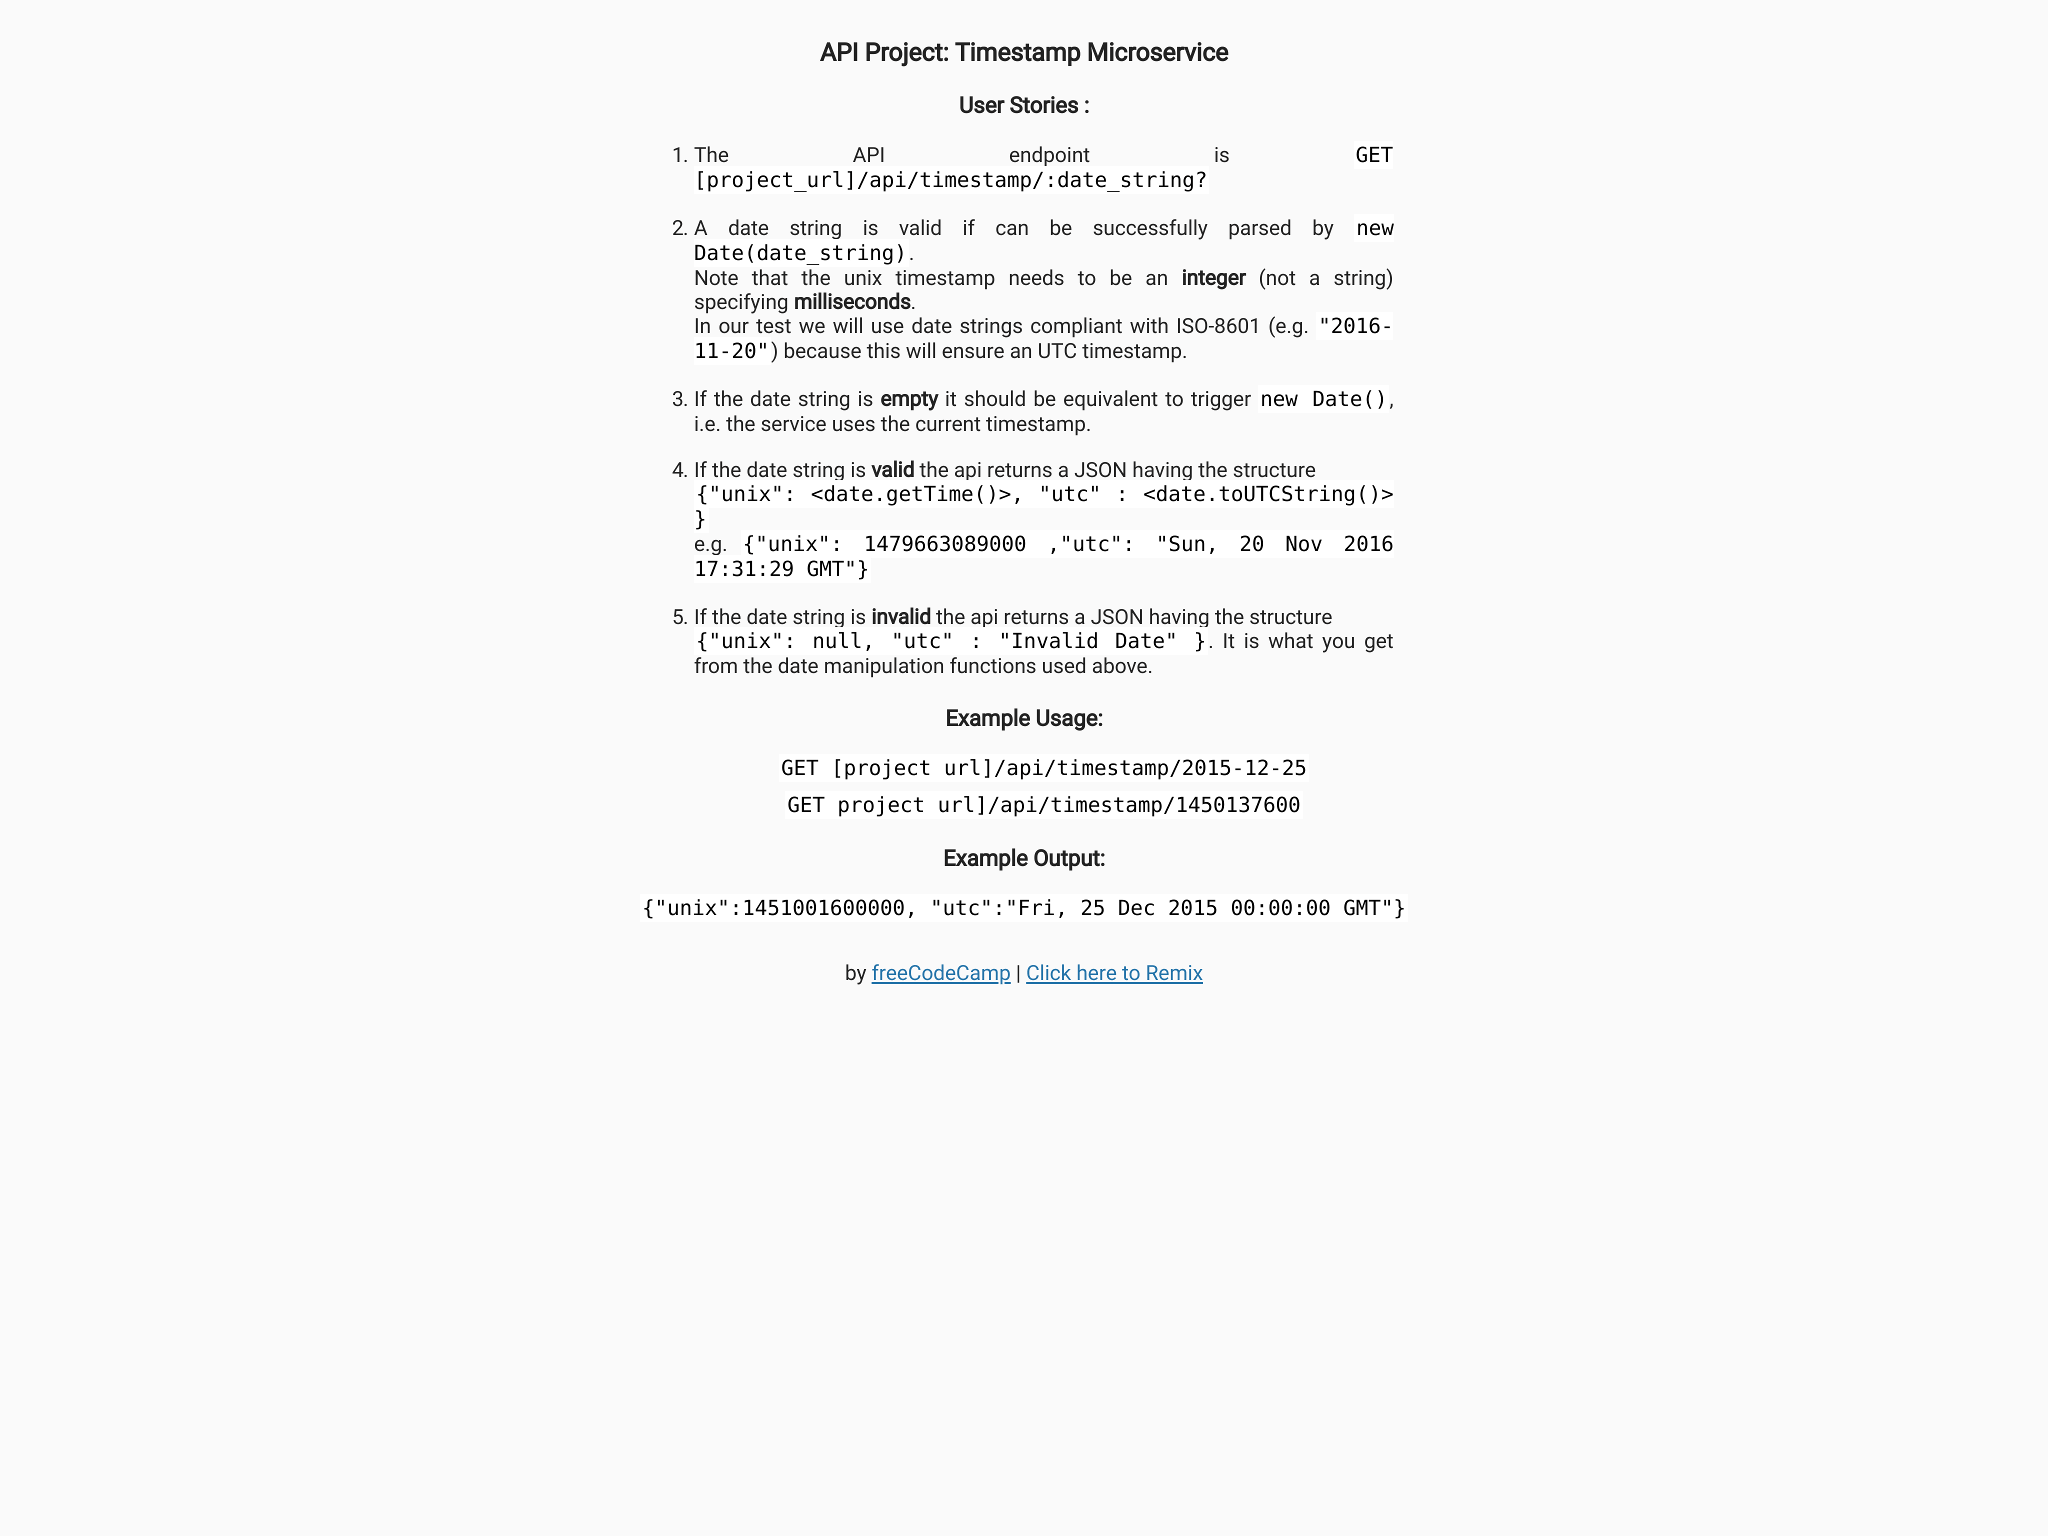Click the unix milliseconds bold label
2048x1536 pixels.
[850, 302]
